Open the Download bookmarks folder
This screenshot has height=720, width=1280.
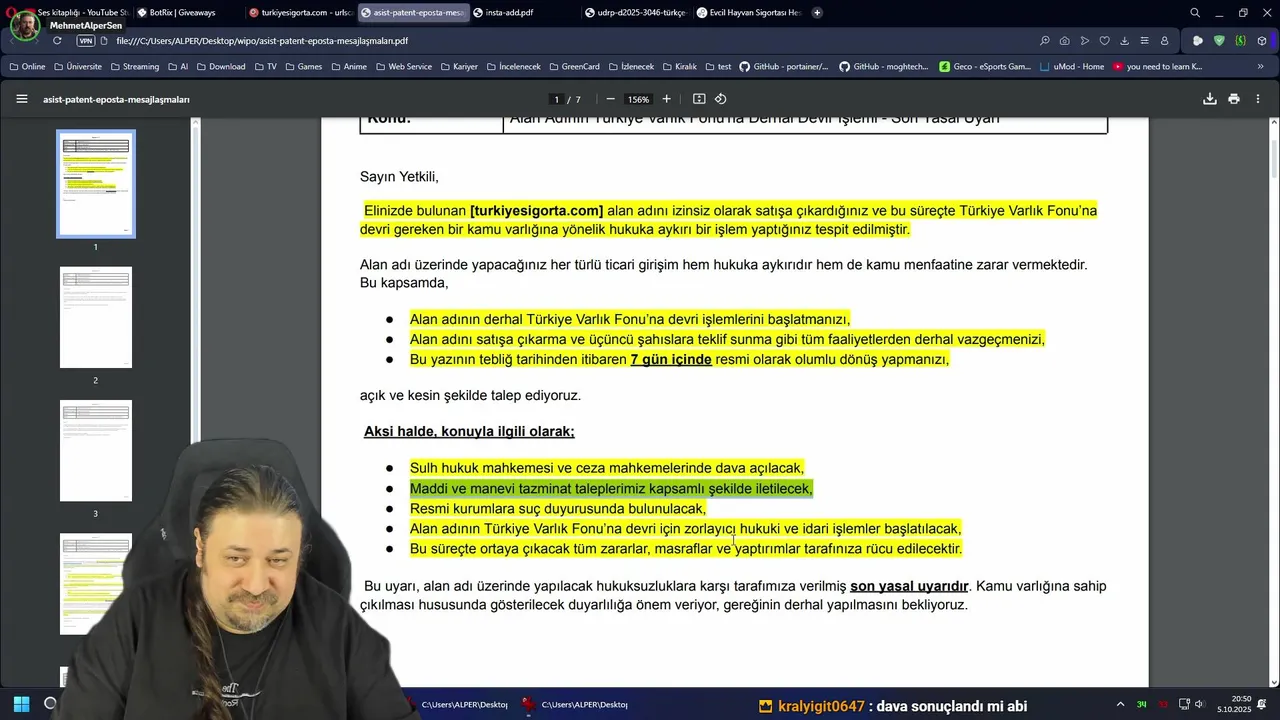tap(221, 67)
